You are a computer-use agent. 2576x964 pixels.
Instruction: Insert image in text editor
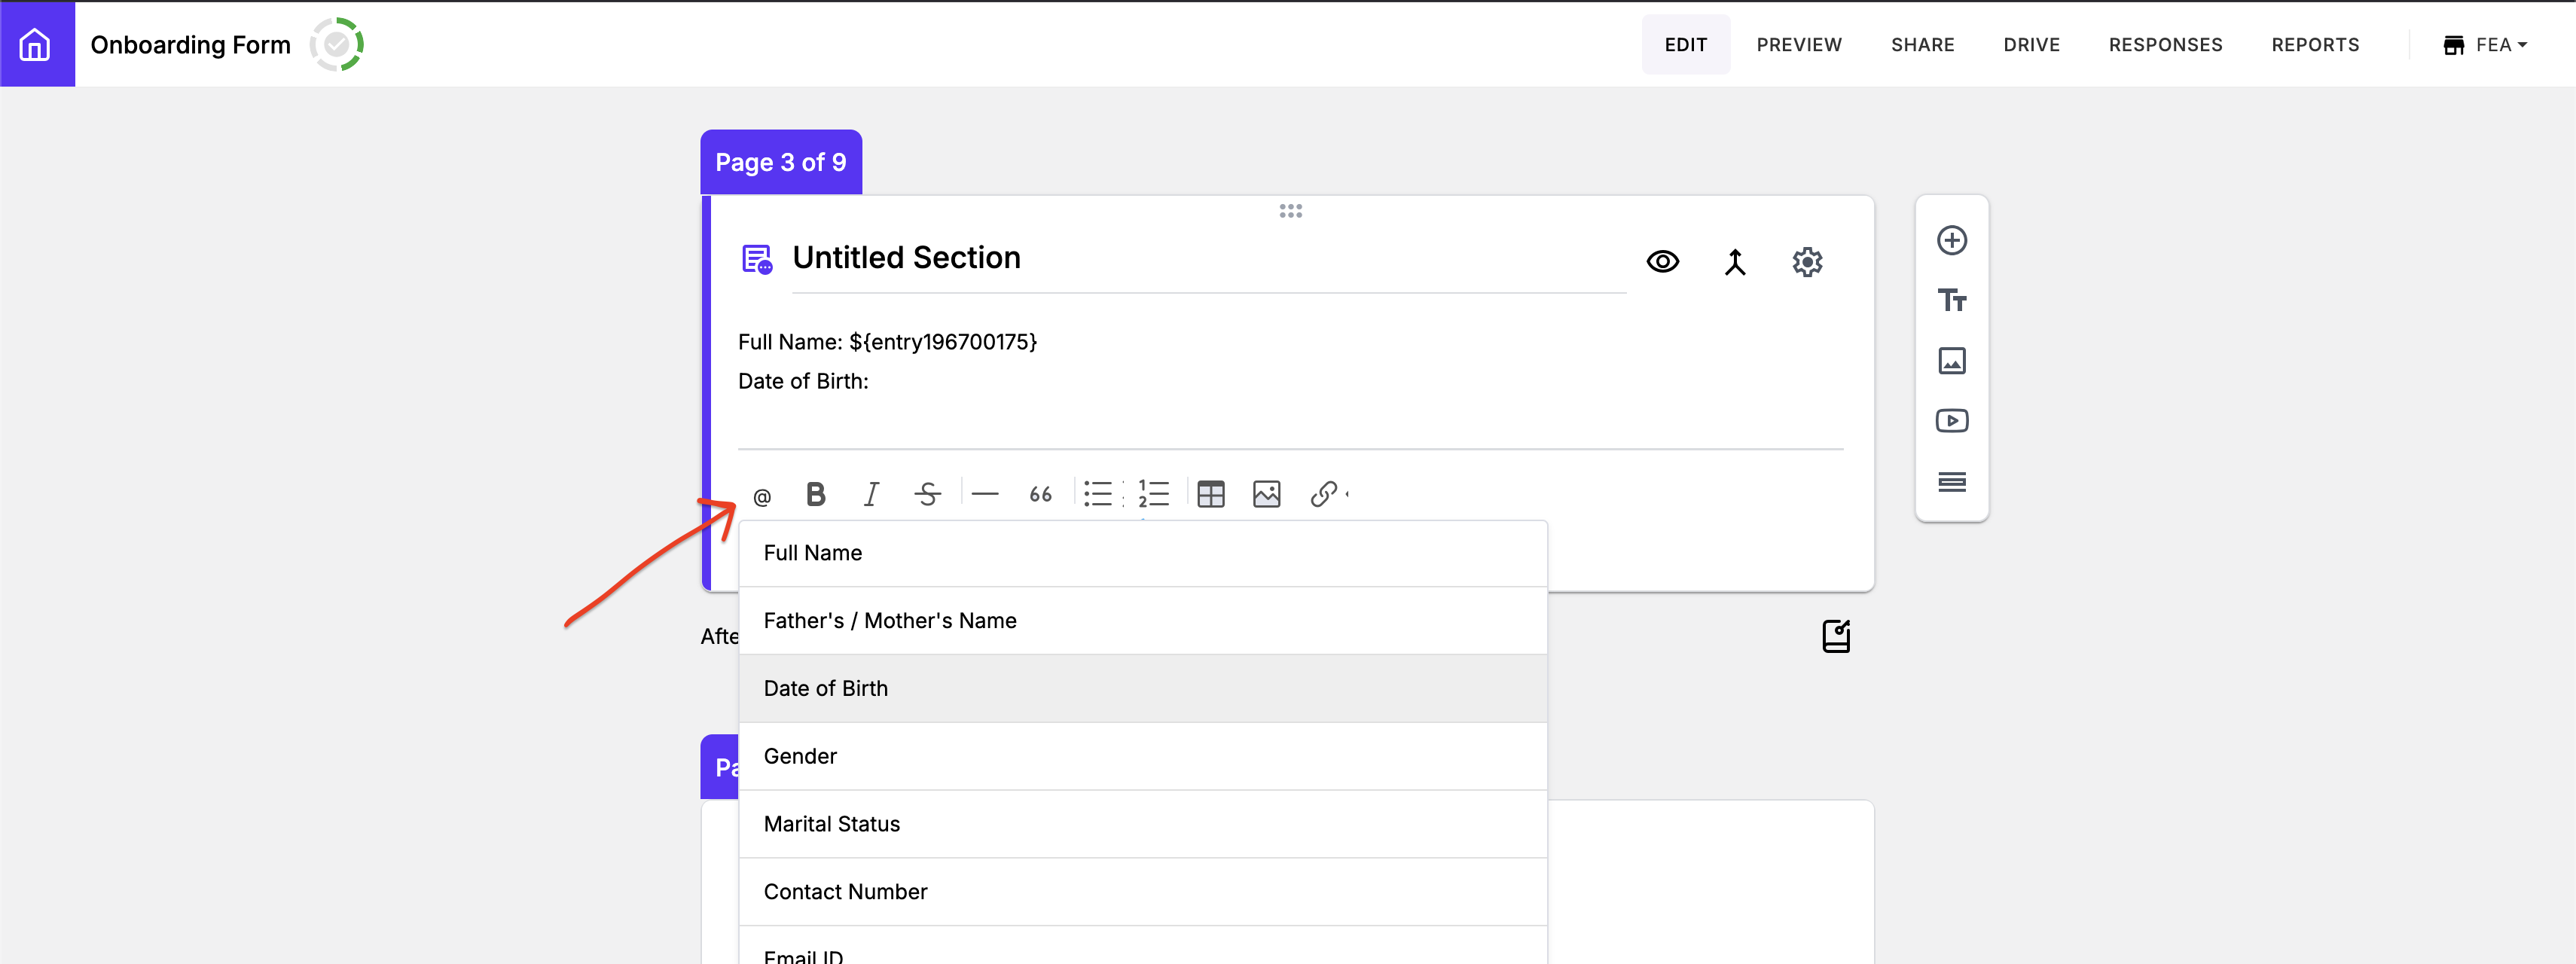(1266, 494)
